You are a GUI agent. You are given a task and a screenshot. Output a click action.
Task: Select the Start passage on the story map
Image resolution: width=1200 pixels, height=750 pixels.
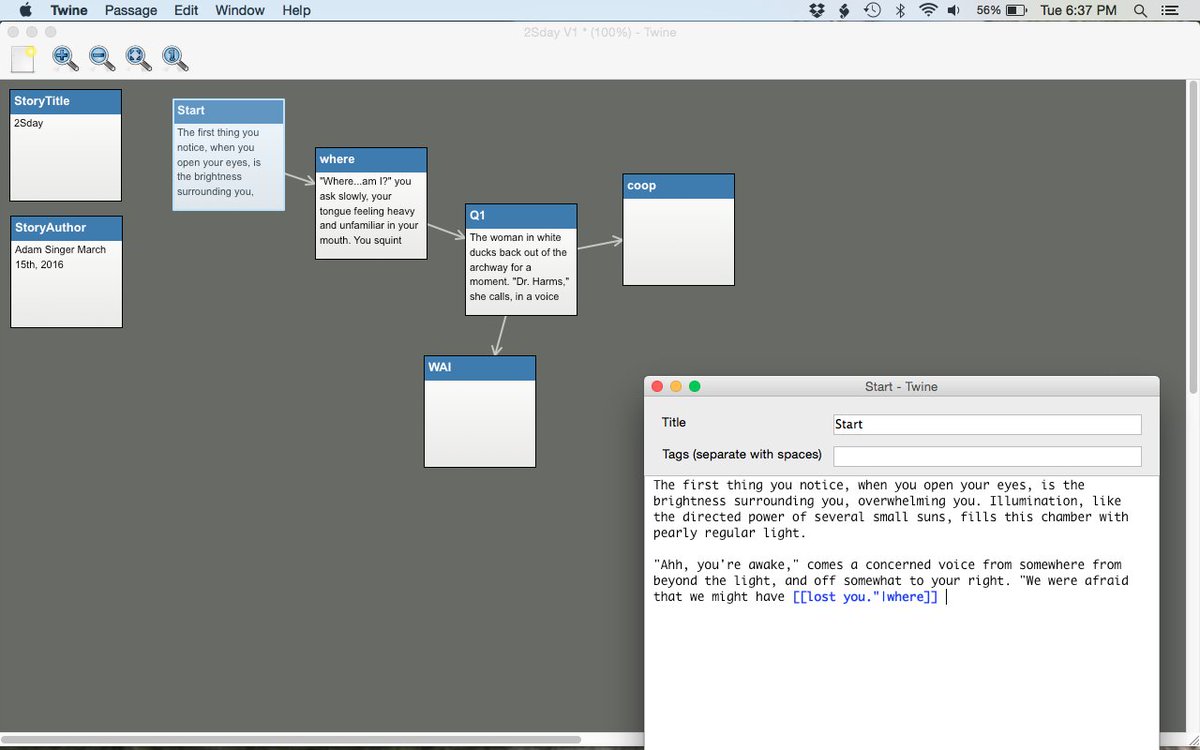click(228, 154)
